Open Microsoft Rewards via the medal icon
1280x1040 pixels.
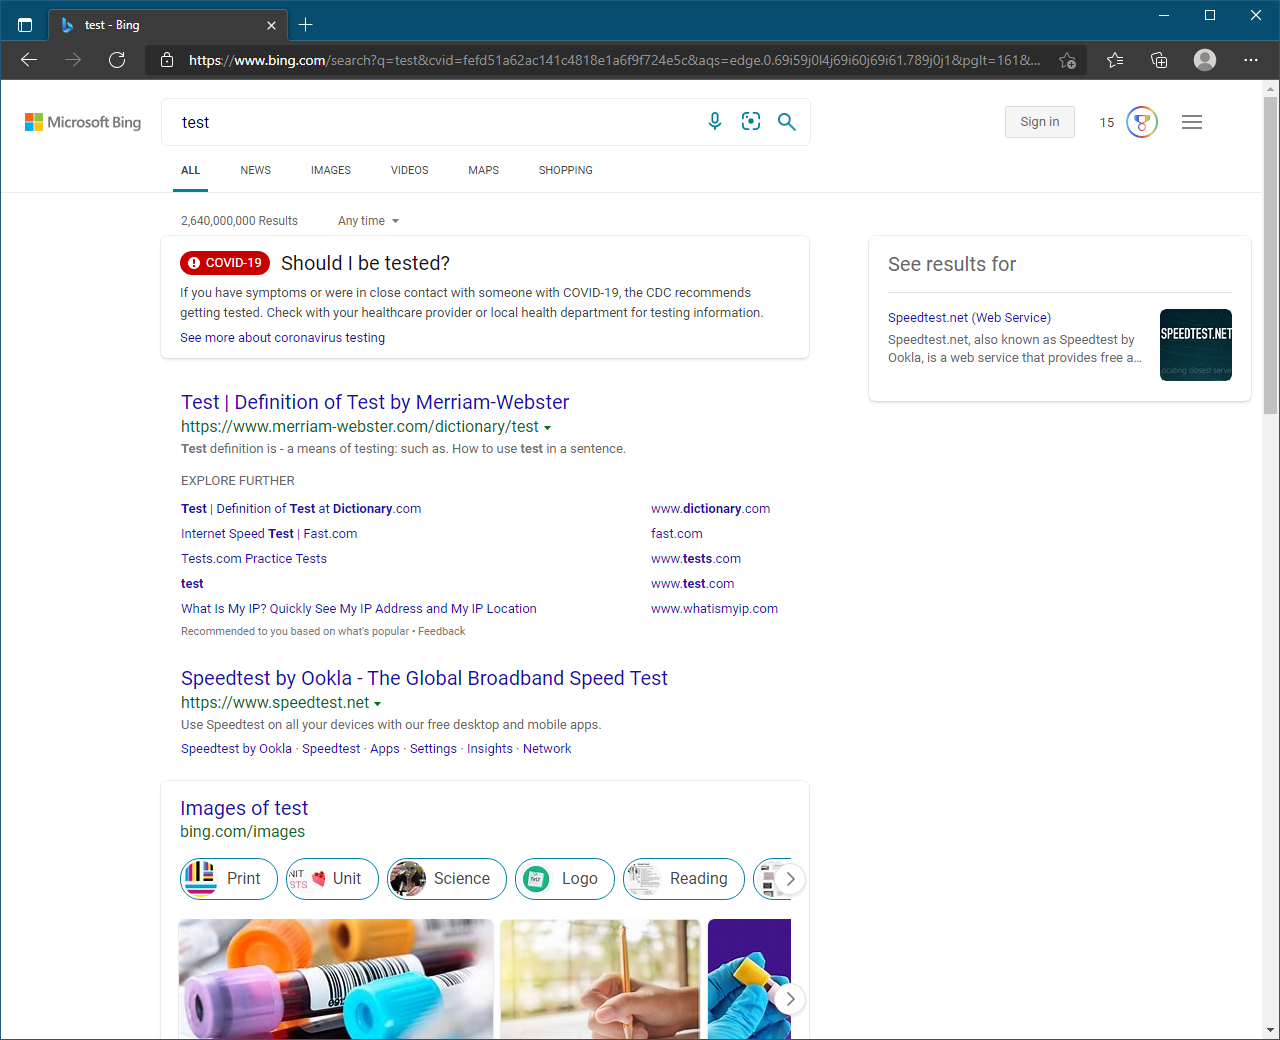[1142, 121]
